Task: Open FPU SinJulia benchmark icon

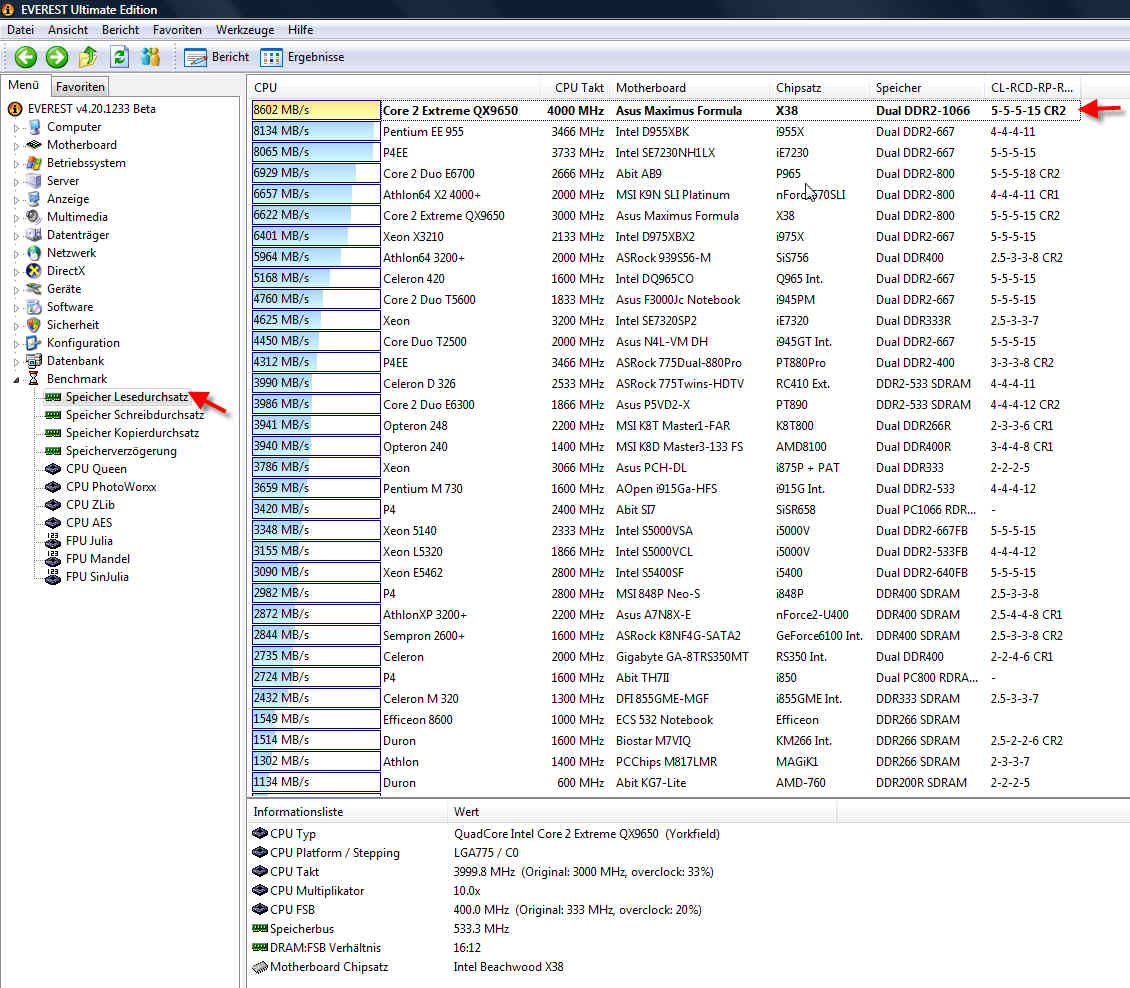Action: [53, 577]
